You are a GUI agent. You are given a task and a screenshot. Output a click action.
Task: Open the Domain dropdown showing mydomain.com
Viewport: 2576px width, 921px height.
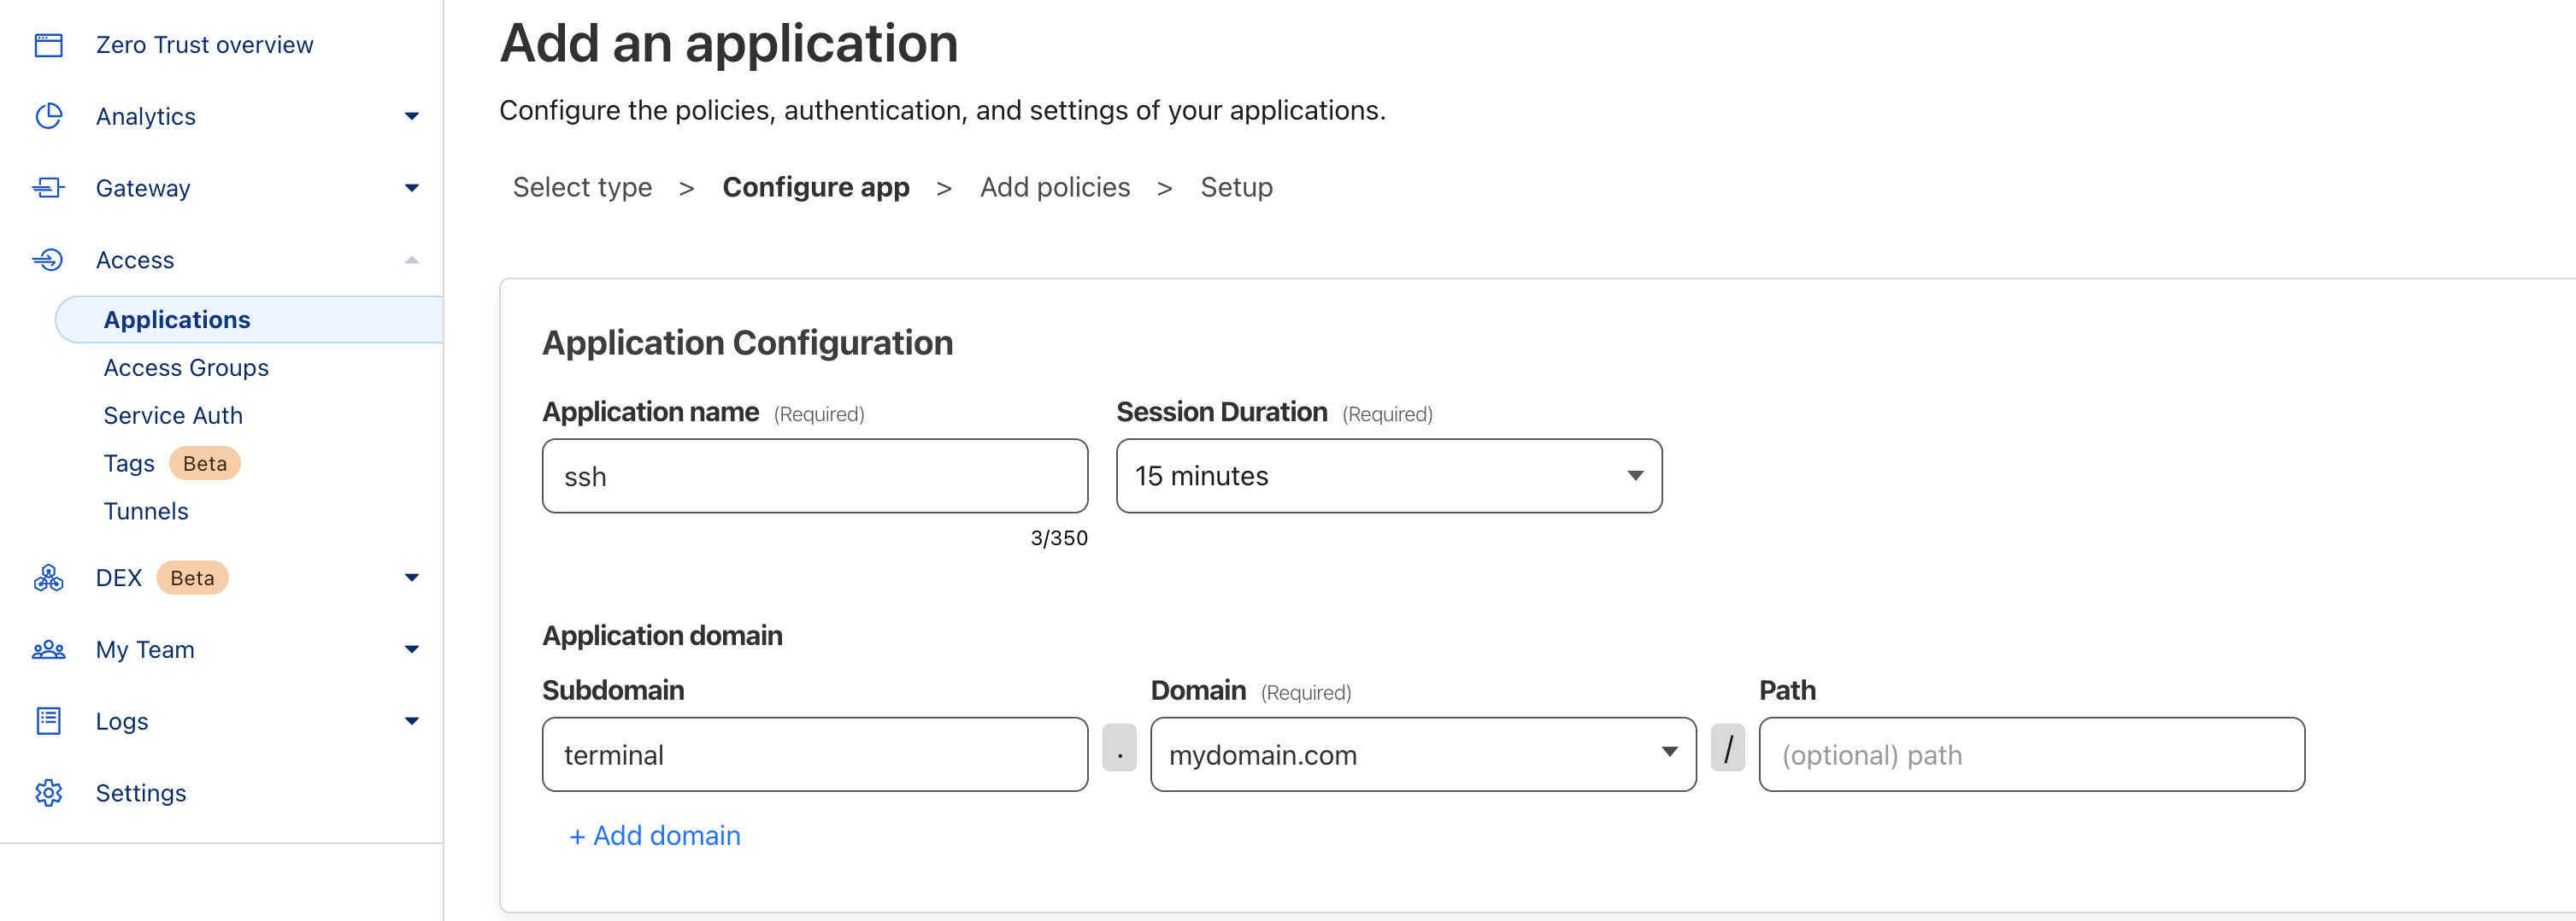[x=1422, y=754]
